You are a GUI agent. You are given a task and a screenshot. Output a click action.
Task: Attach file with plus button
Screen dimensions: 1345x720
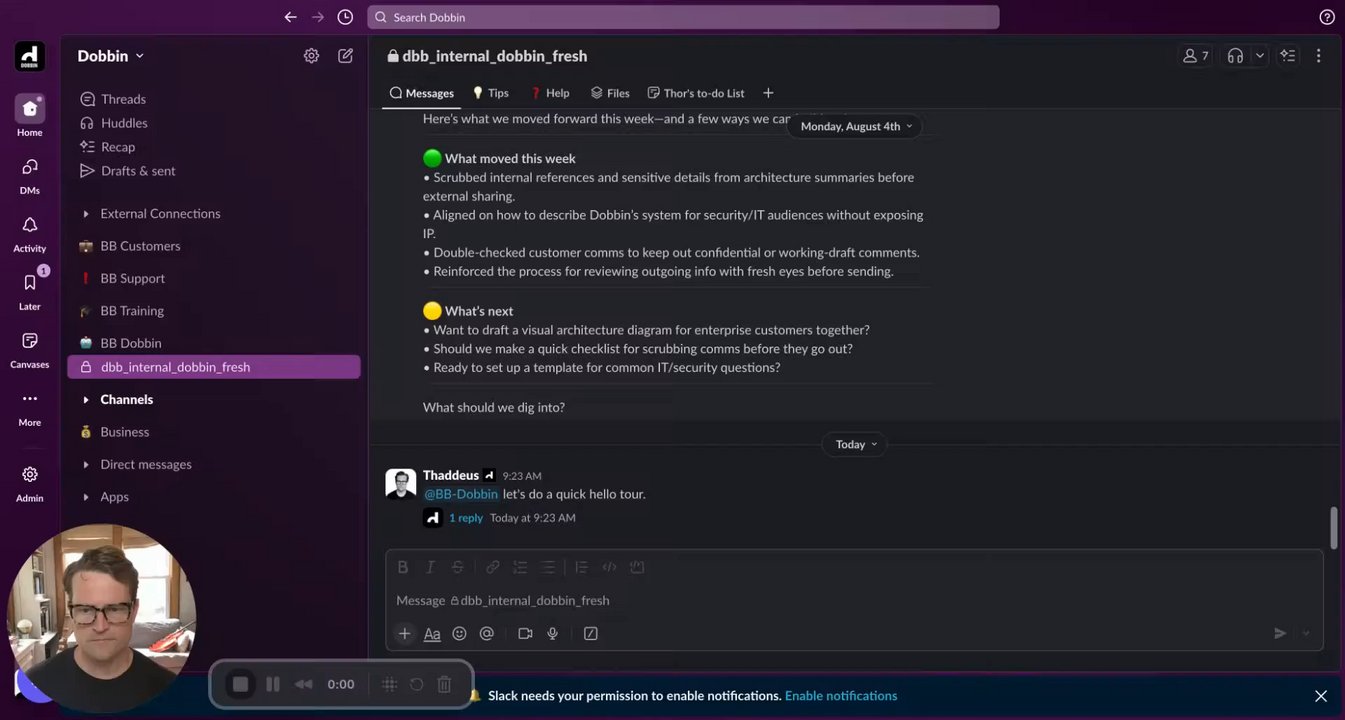pos(404,633)
